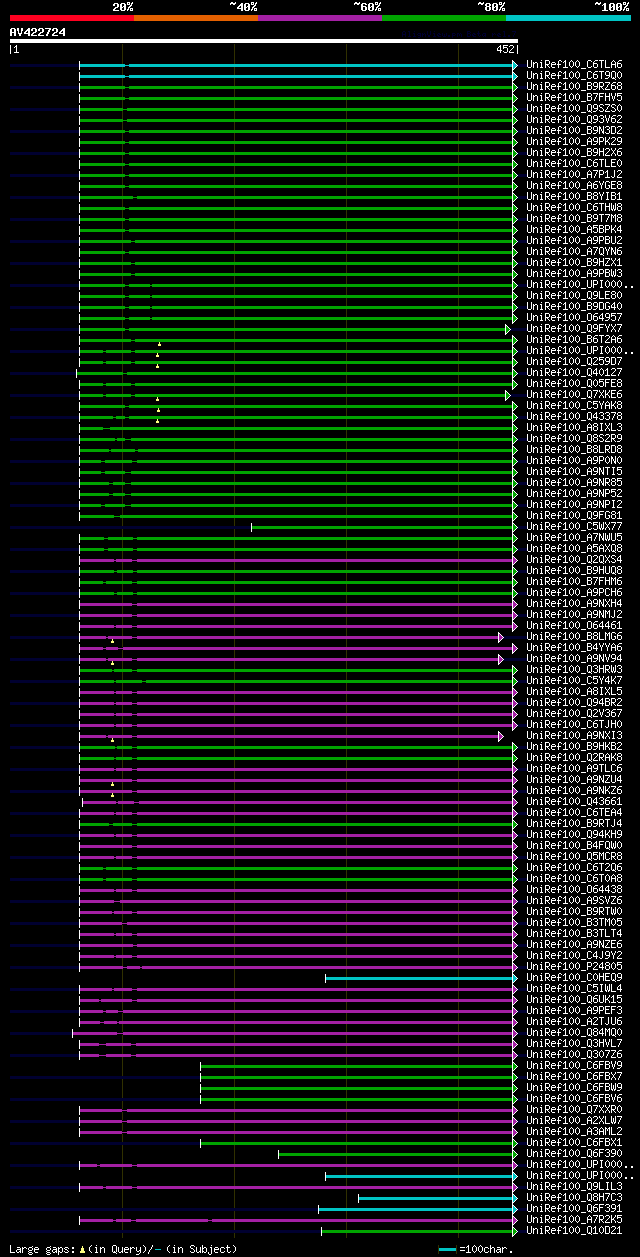Select the UniRef100_O64438 label
Viewport: 640px width, 1257px height.
574,889
